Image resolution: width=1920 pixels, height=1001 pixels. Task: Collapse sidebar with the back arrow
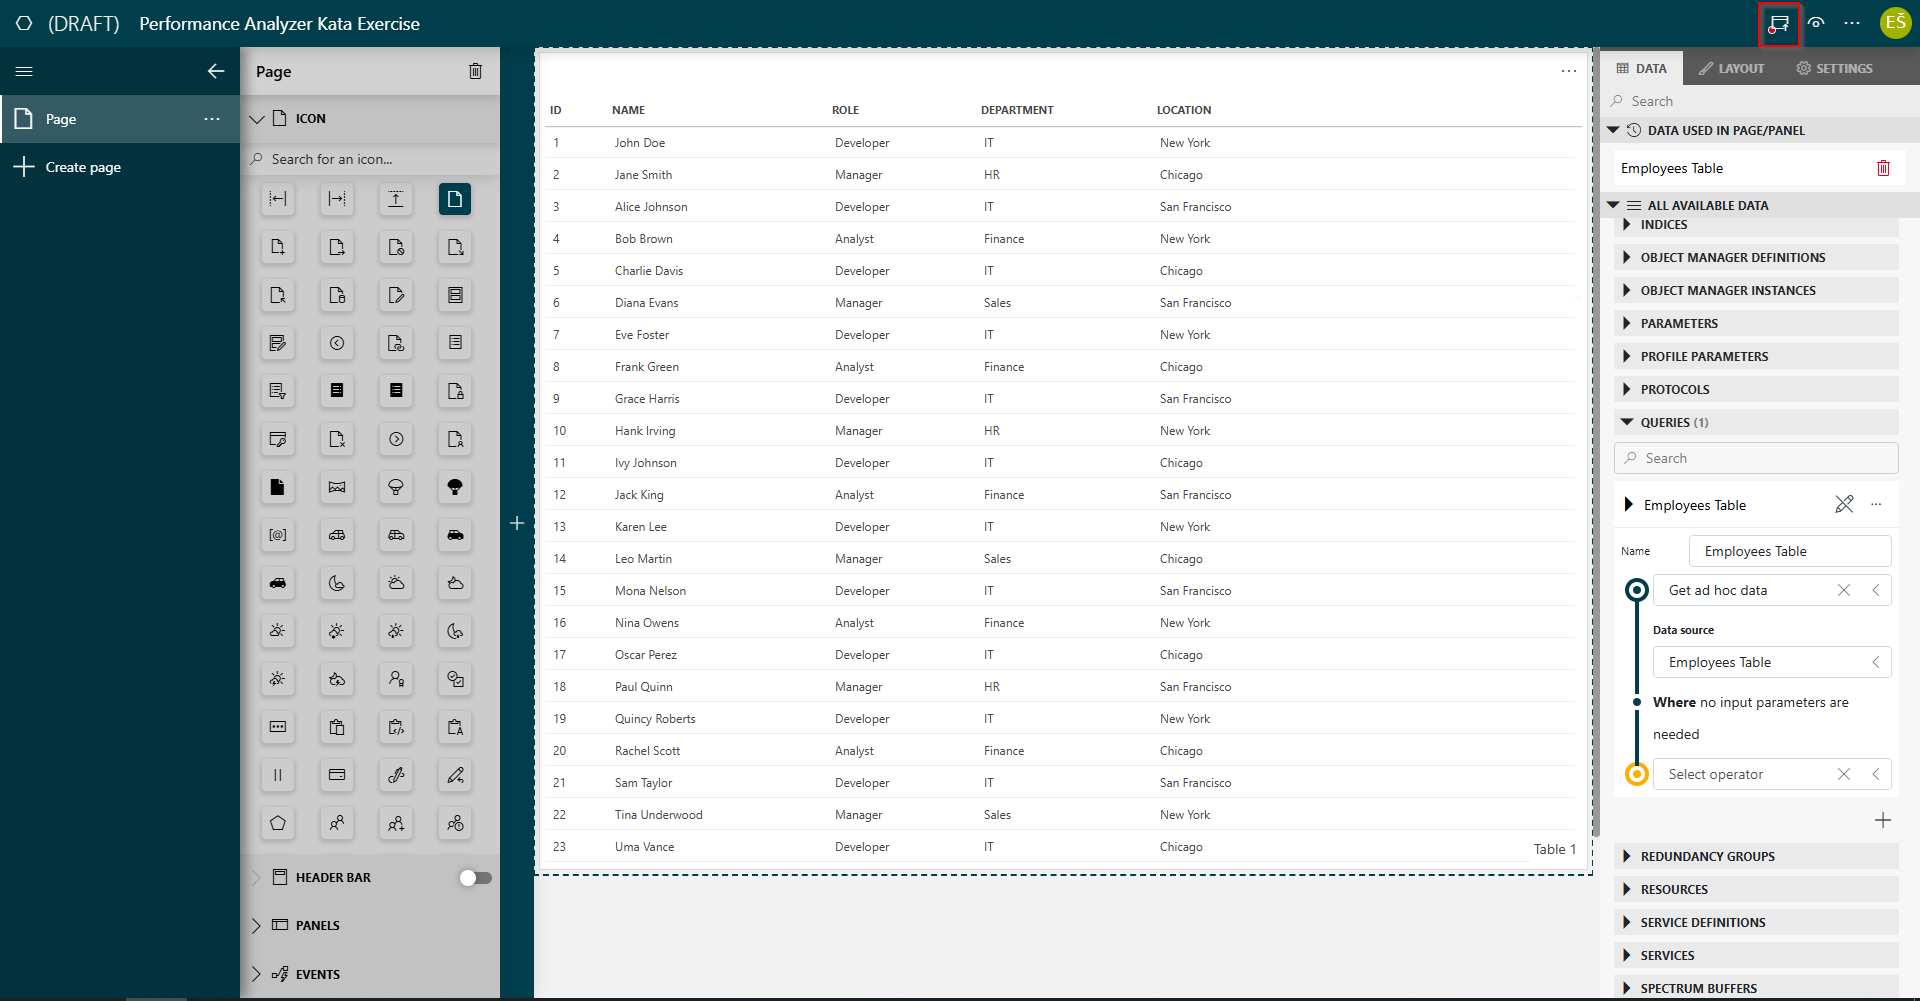(x=216, y=71)
